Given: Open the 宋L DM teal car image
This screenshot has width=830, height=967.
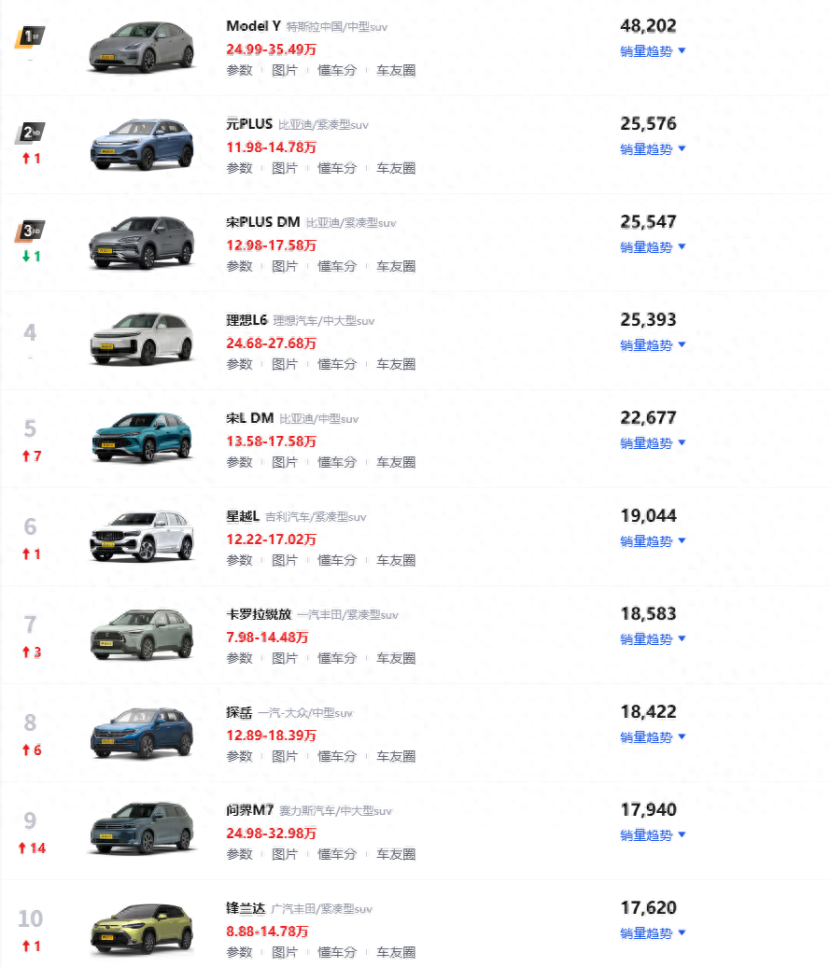Looking at the screenshot, I should (x=142, y=438).
